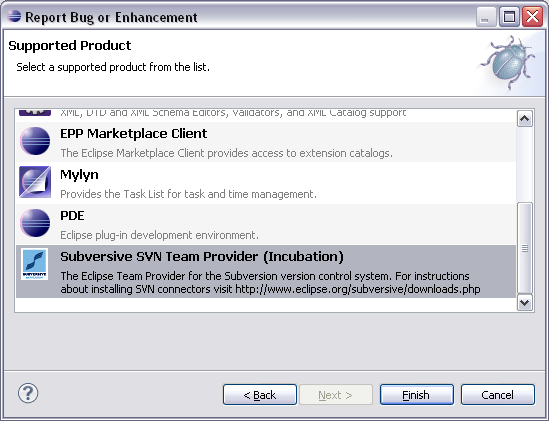Select Mylyn from the product list
This screenshot has width=549, height=421.
[x=266, y=183]
